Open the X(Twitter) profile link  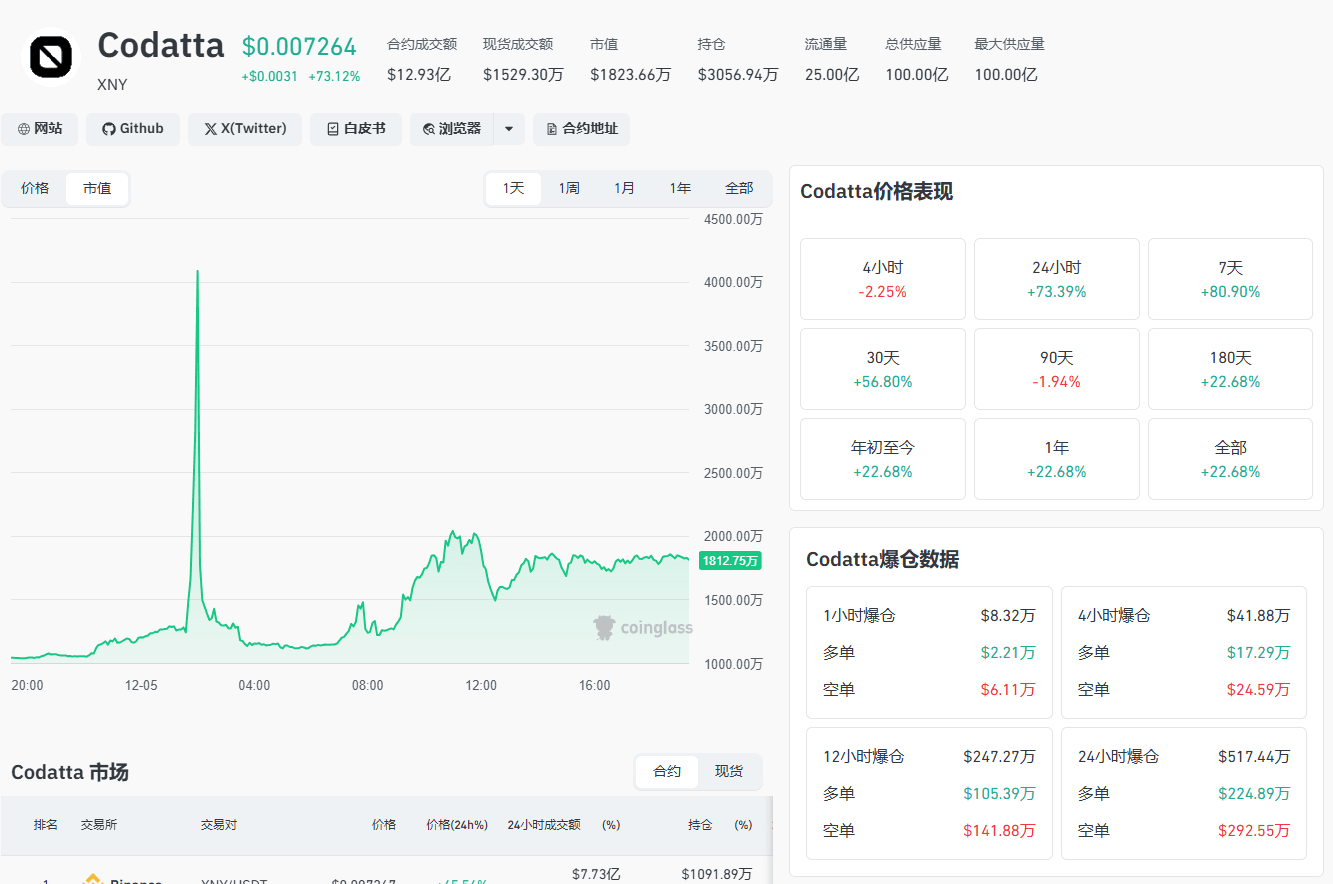tap(245, 129)
